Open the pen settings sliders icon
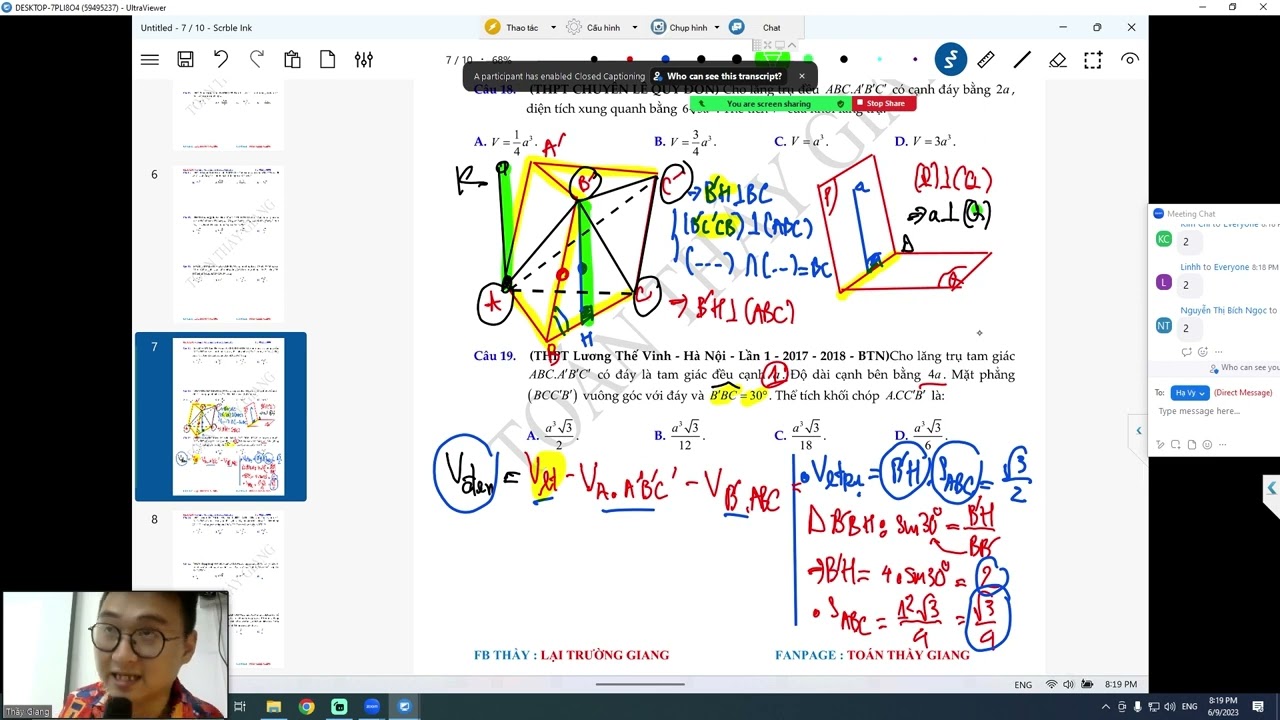 point(364,60)
